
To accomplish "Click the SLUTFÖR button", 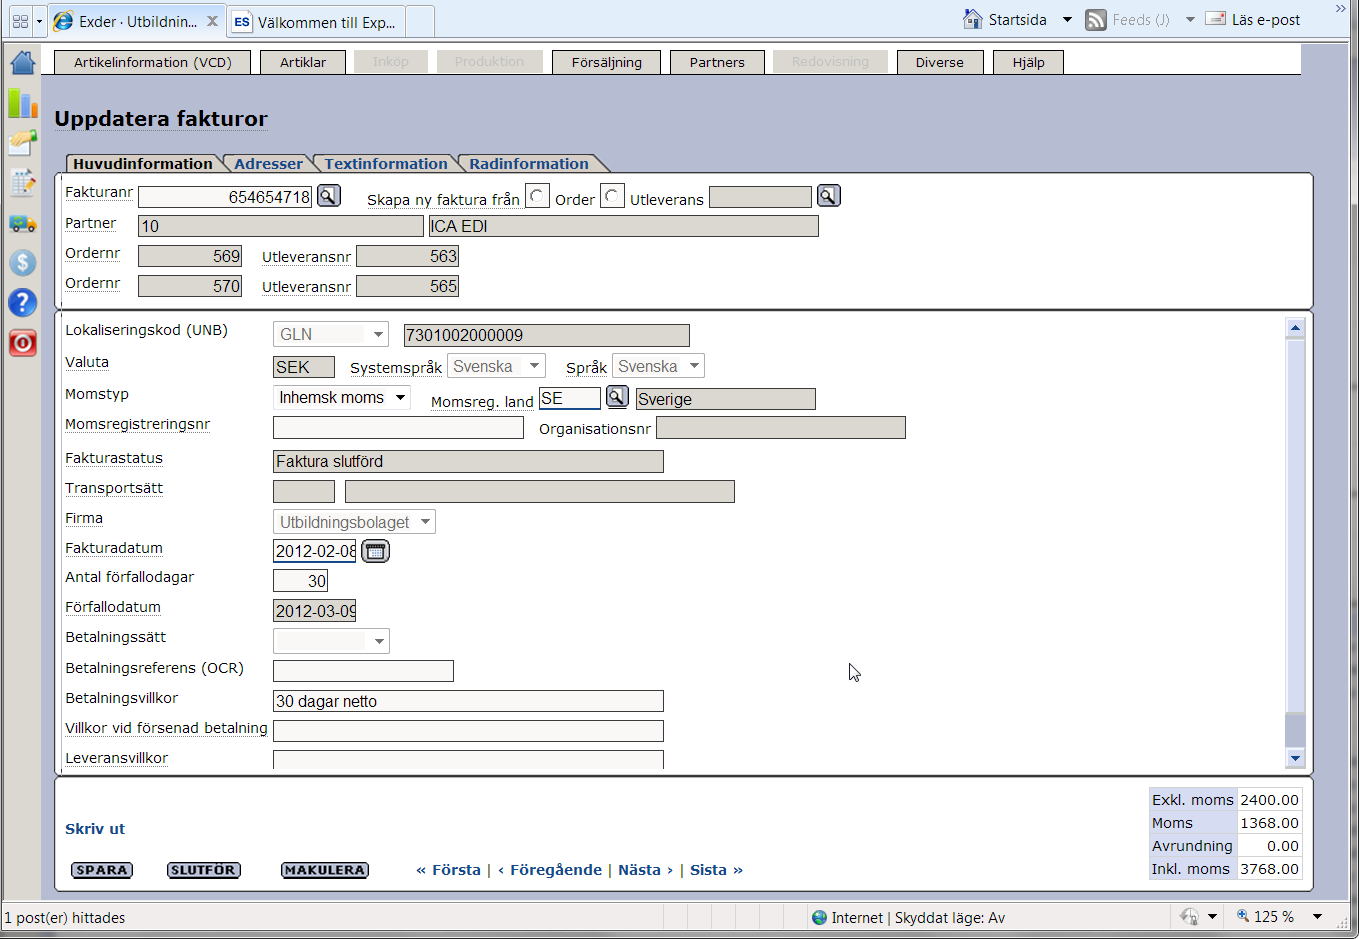I will click(203, 870).
